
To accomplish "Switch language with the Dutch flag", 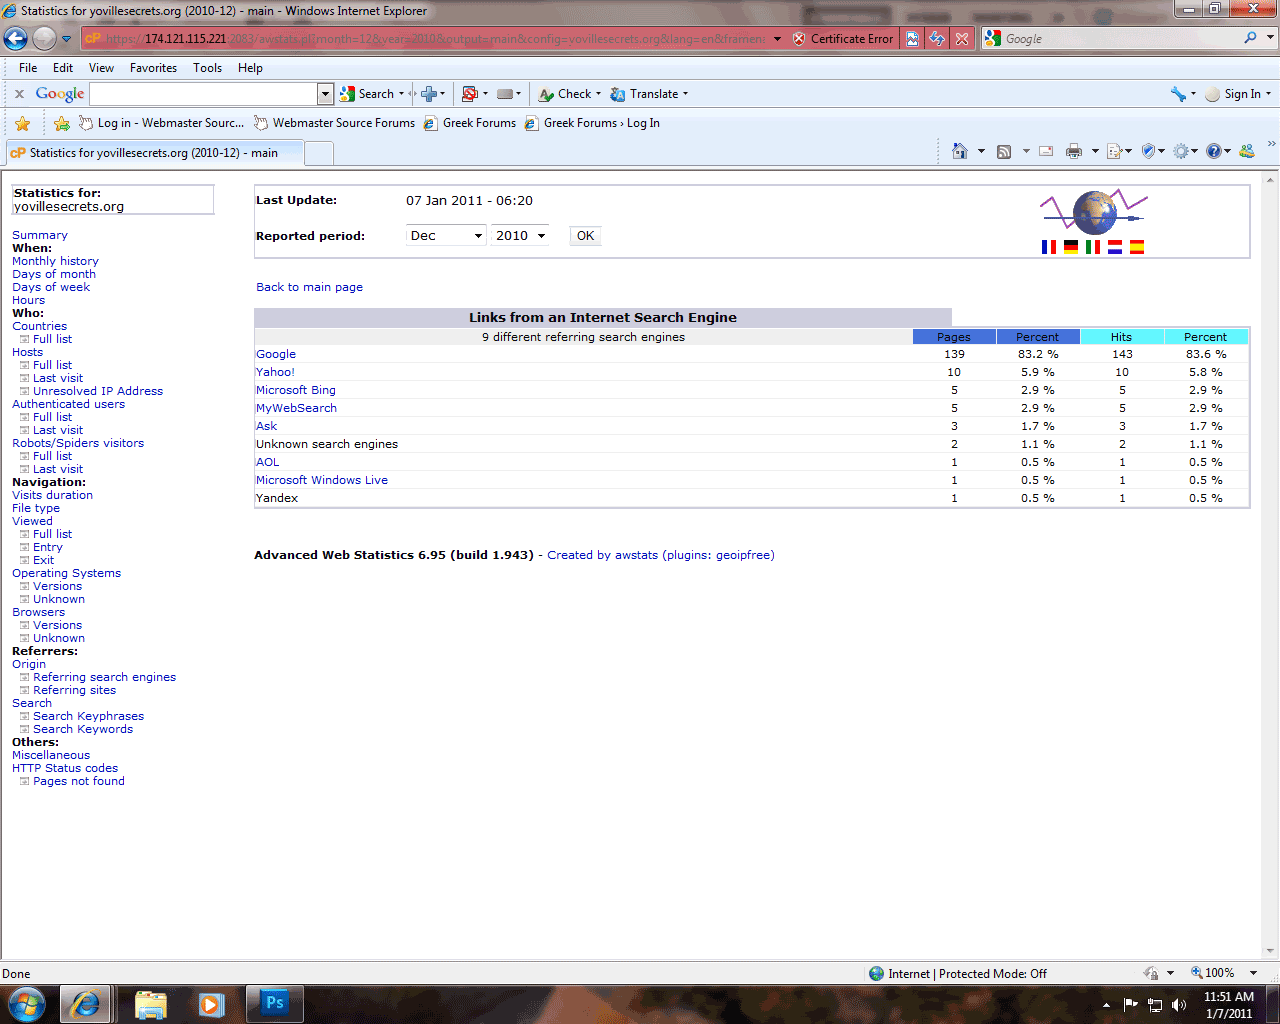I will pyautogui.click(x=1115, y=247).
